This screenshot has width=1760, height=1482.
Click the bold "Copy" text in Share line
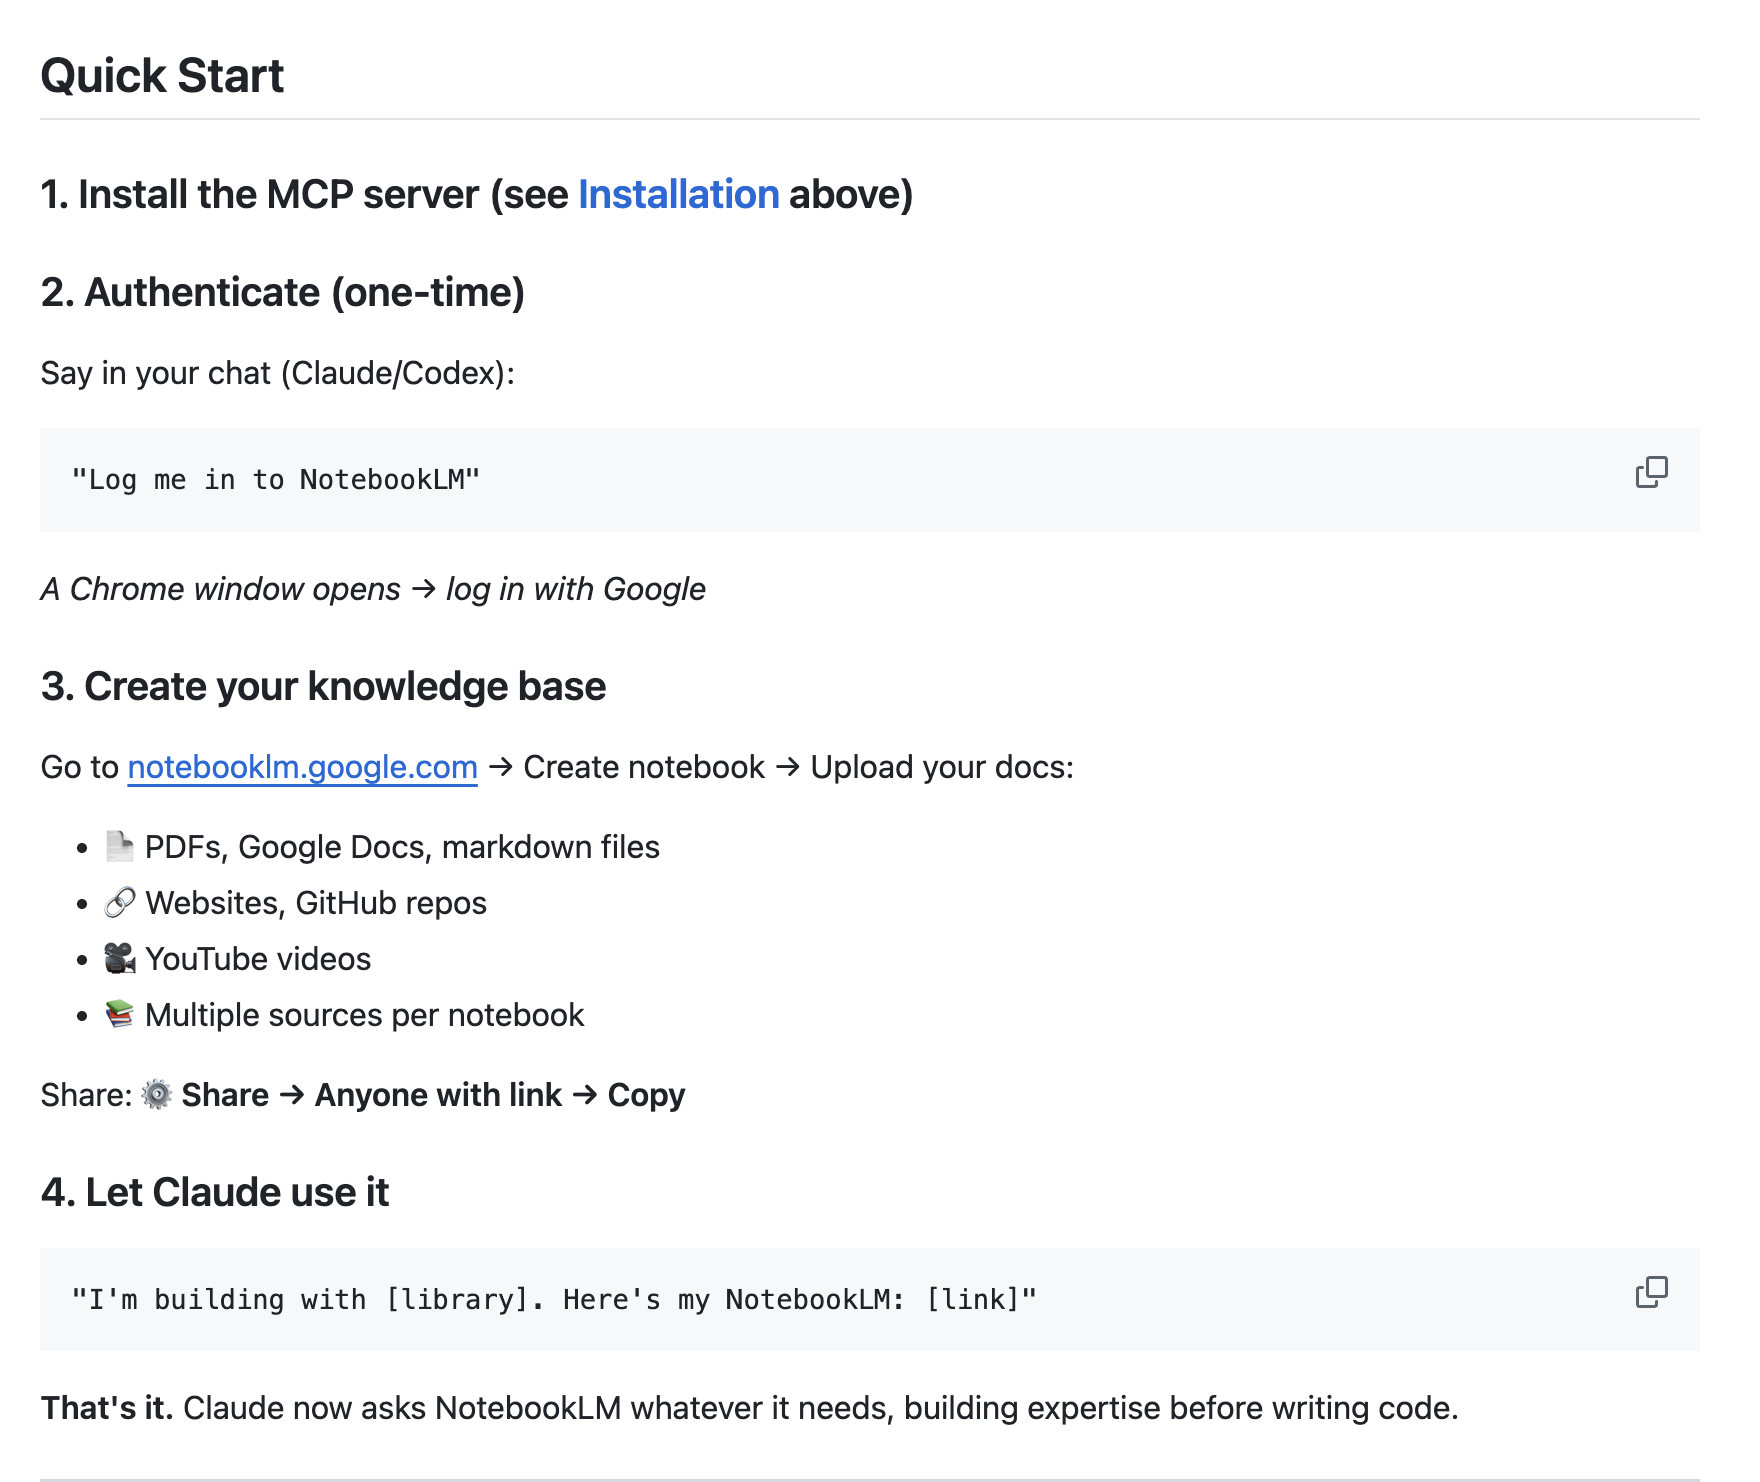point(646,1095)
